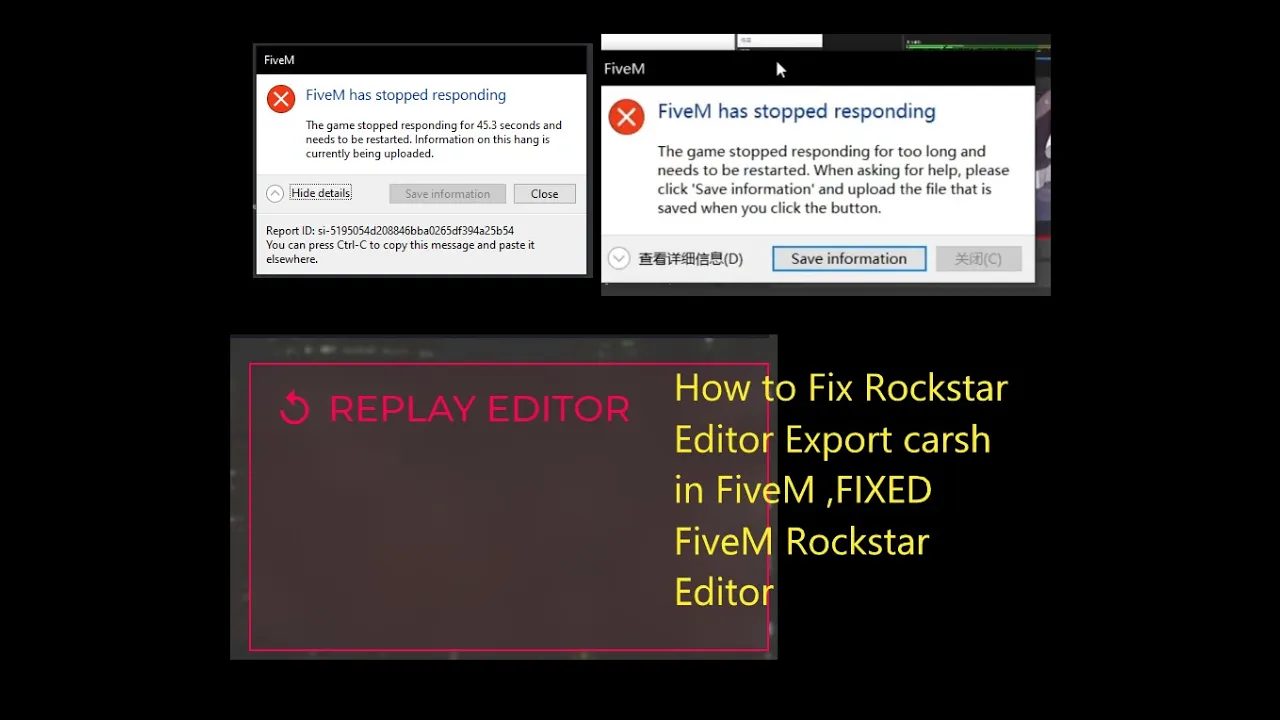Click the Replay Editor circular arrow icon
Image resolution: width=1280 pixels, height=720 pixels.
click(295, 408)
